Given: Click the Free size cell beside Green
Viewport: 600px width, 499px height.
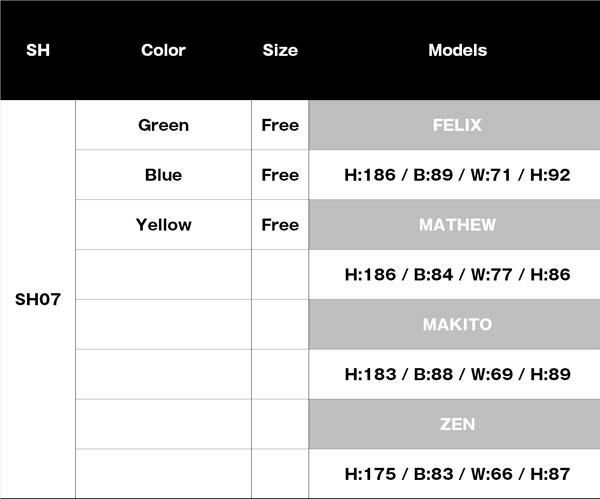Looking at the screenshot, I should click(280, 125).
